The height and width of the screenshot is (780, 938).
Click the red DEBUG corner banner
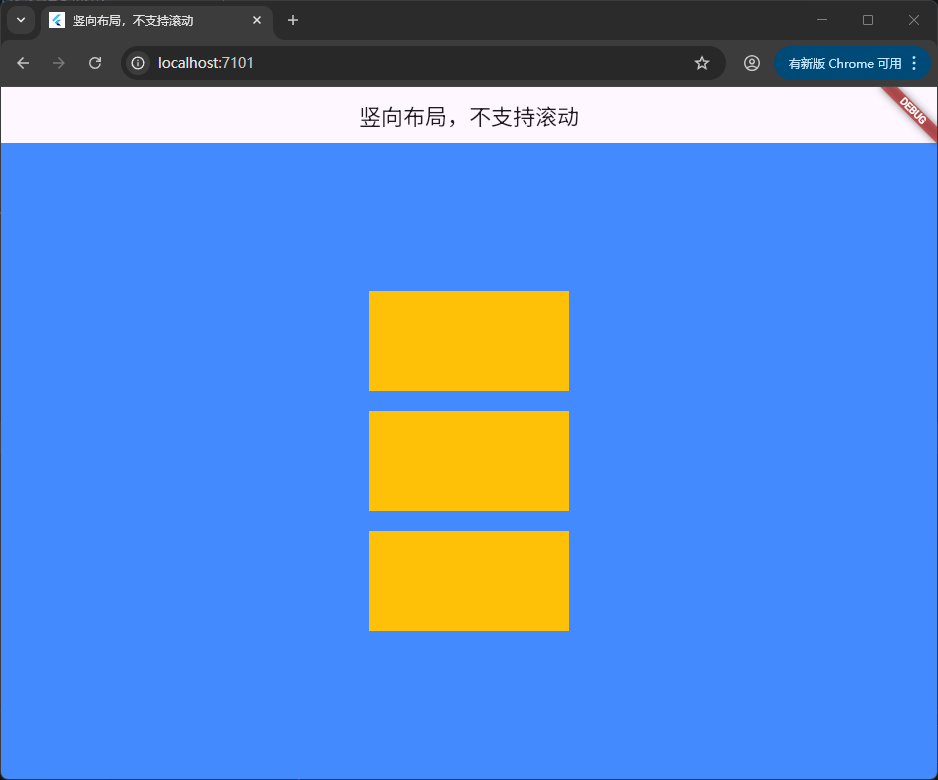914,109
